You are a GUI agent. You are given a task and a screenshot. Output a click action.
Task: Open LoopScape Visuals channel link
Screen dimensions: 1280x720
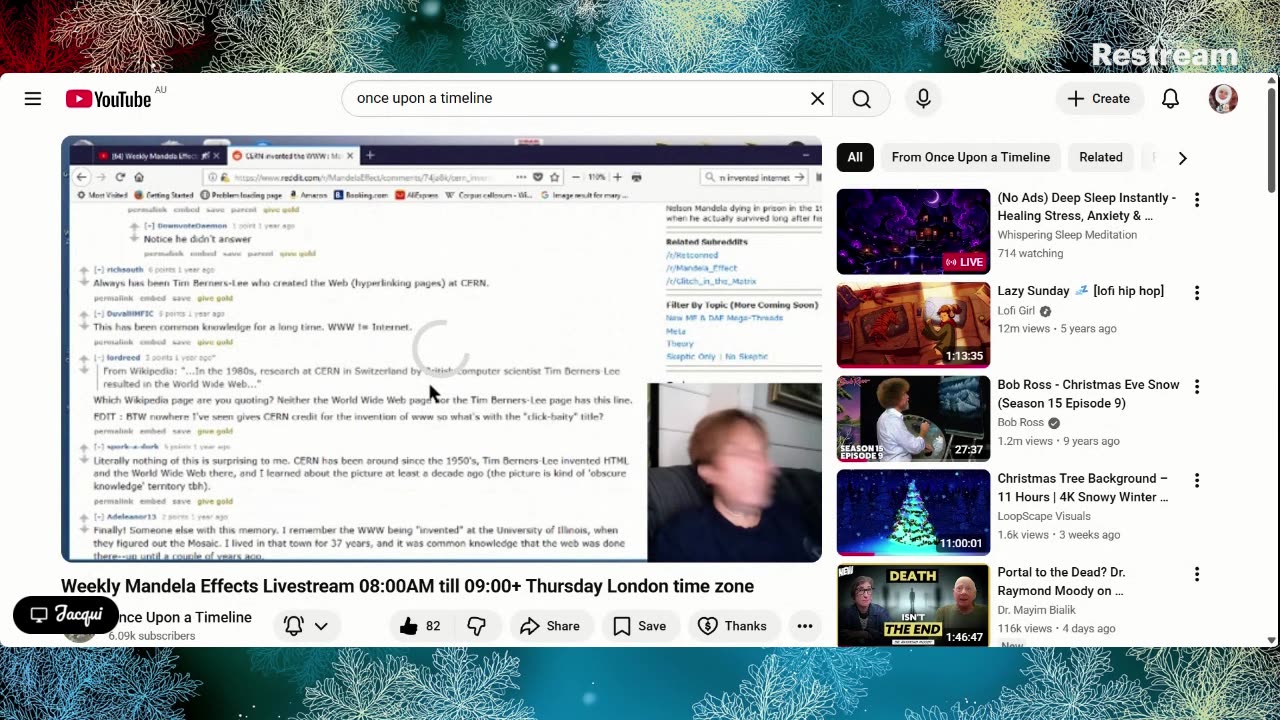point(1044,517)
